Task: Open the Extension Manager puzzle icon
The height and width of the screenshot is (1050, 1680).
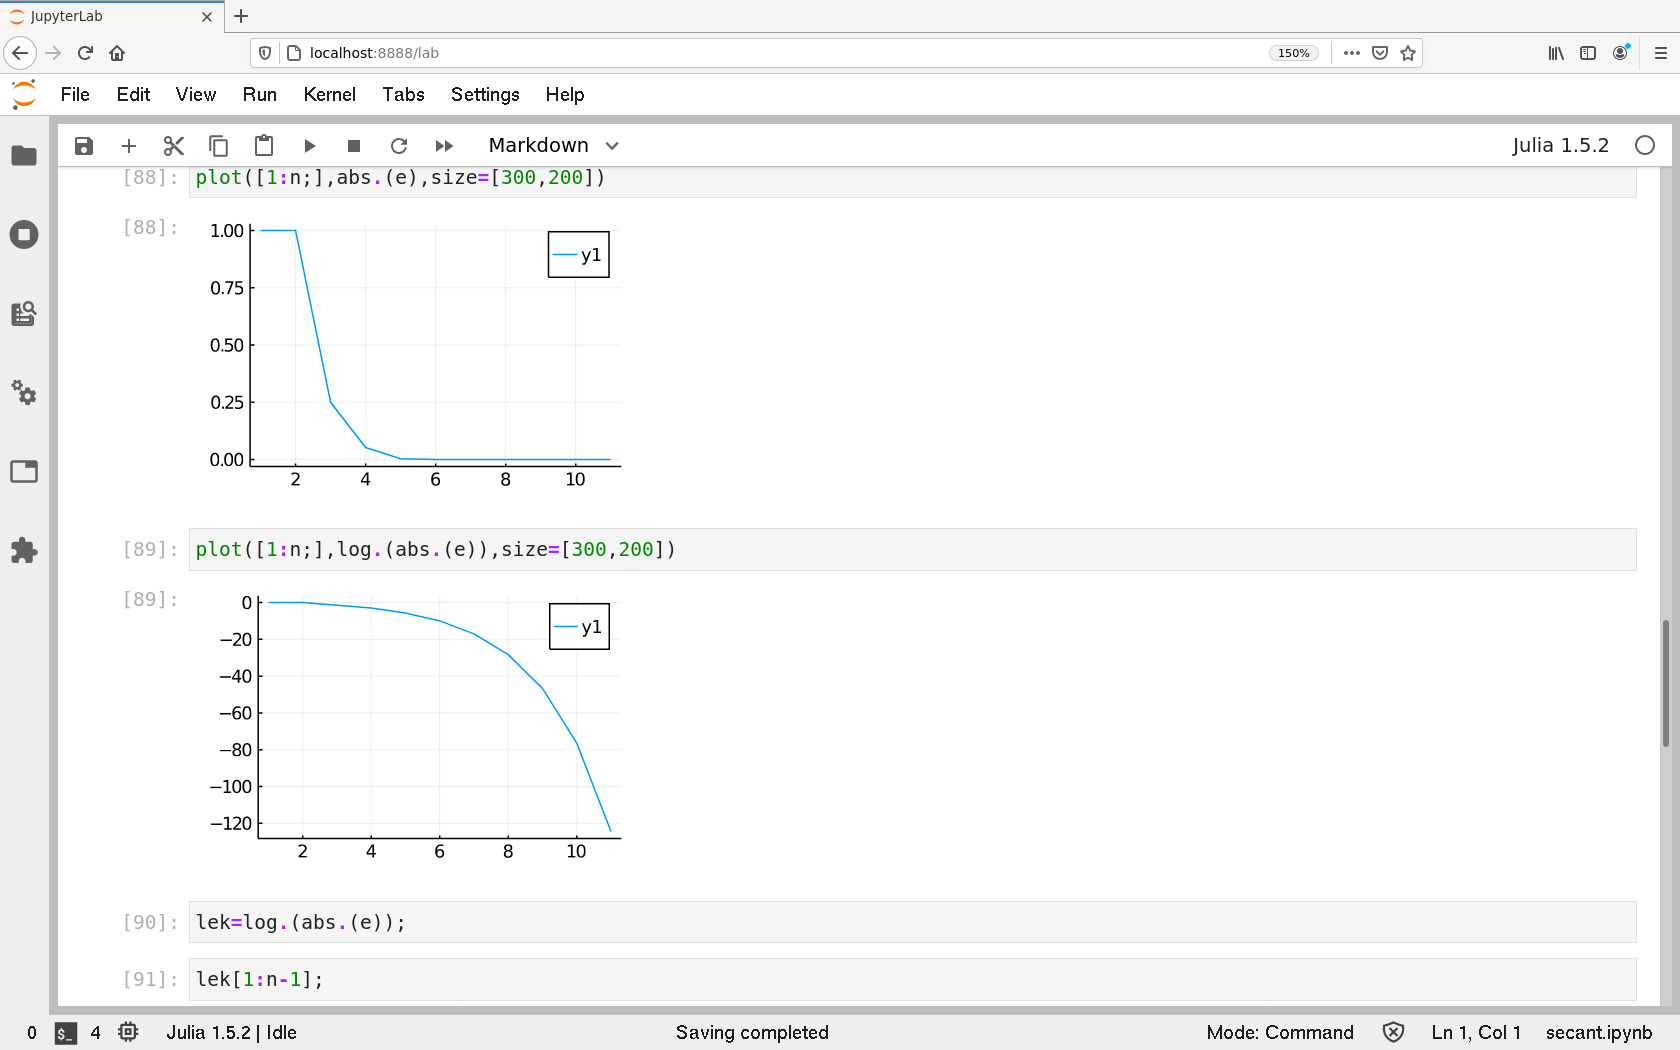Action: [24, 550]
